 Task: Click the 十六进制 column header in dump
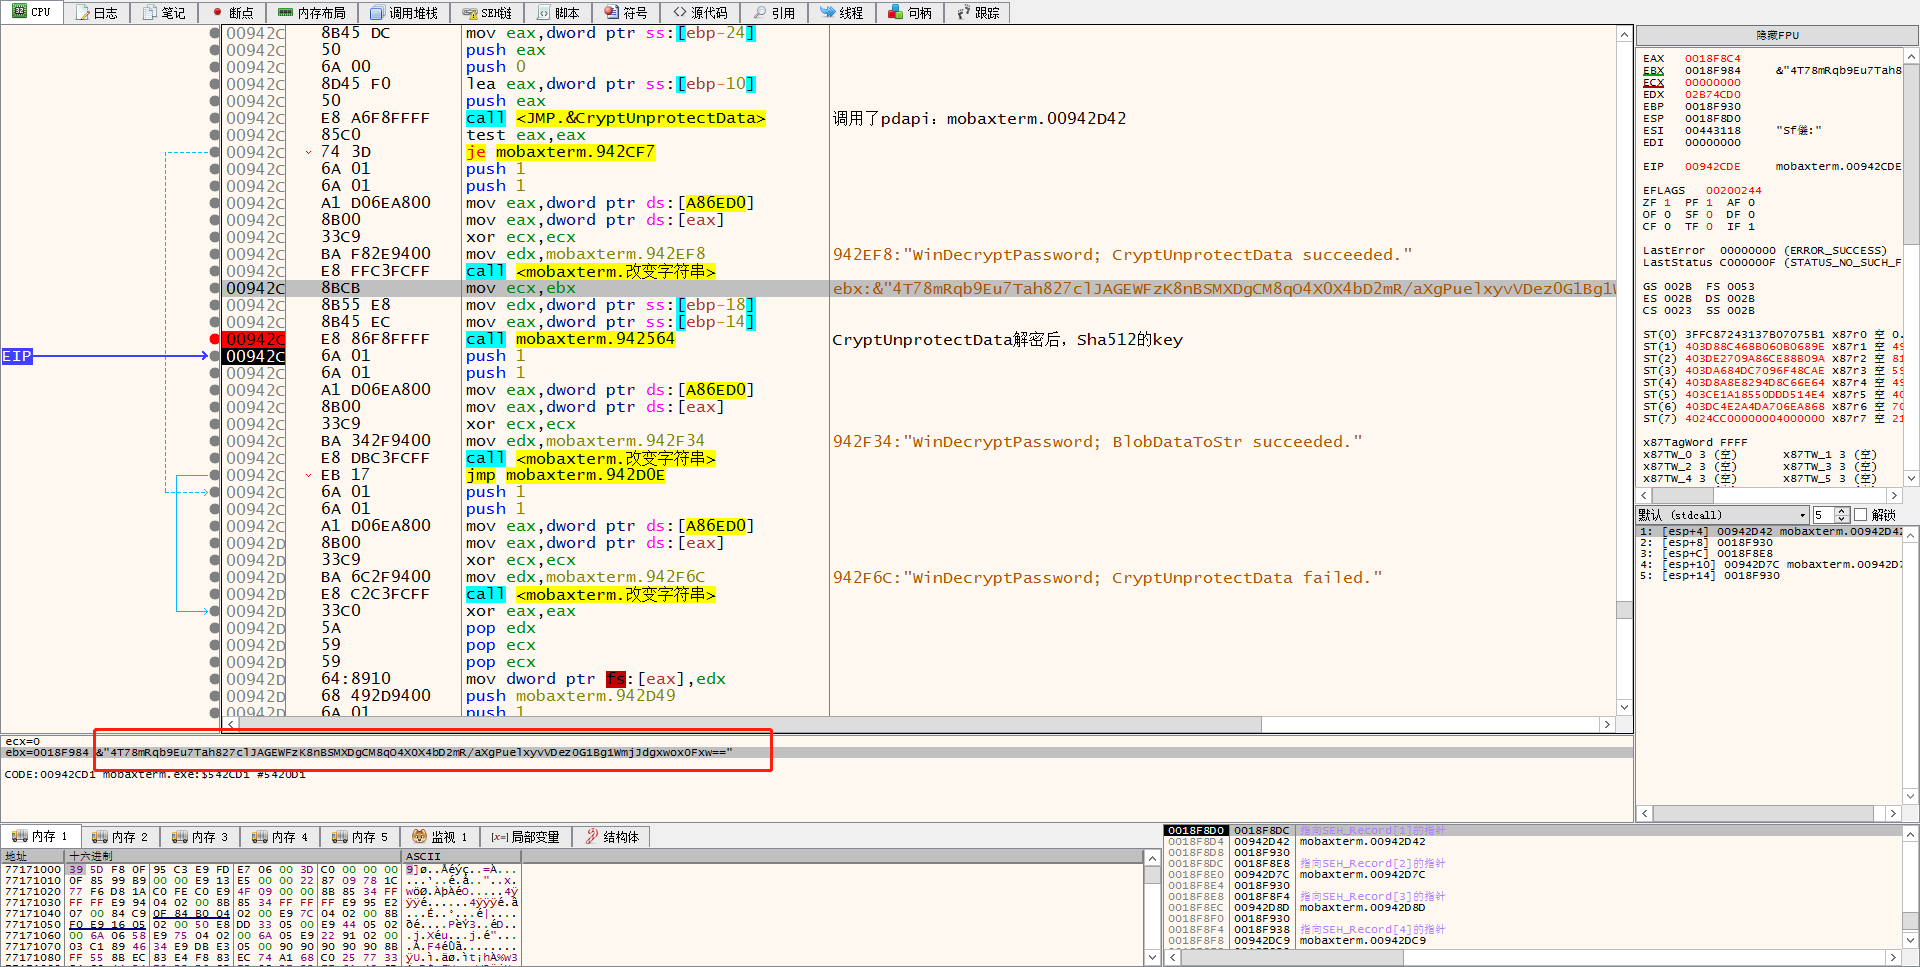coord(233,856)
